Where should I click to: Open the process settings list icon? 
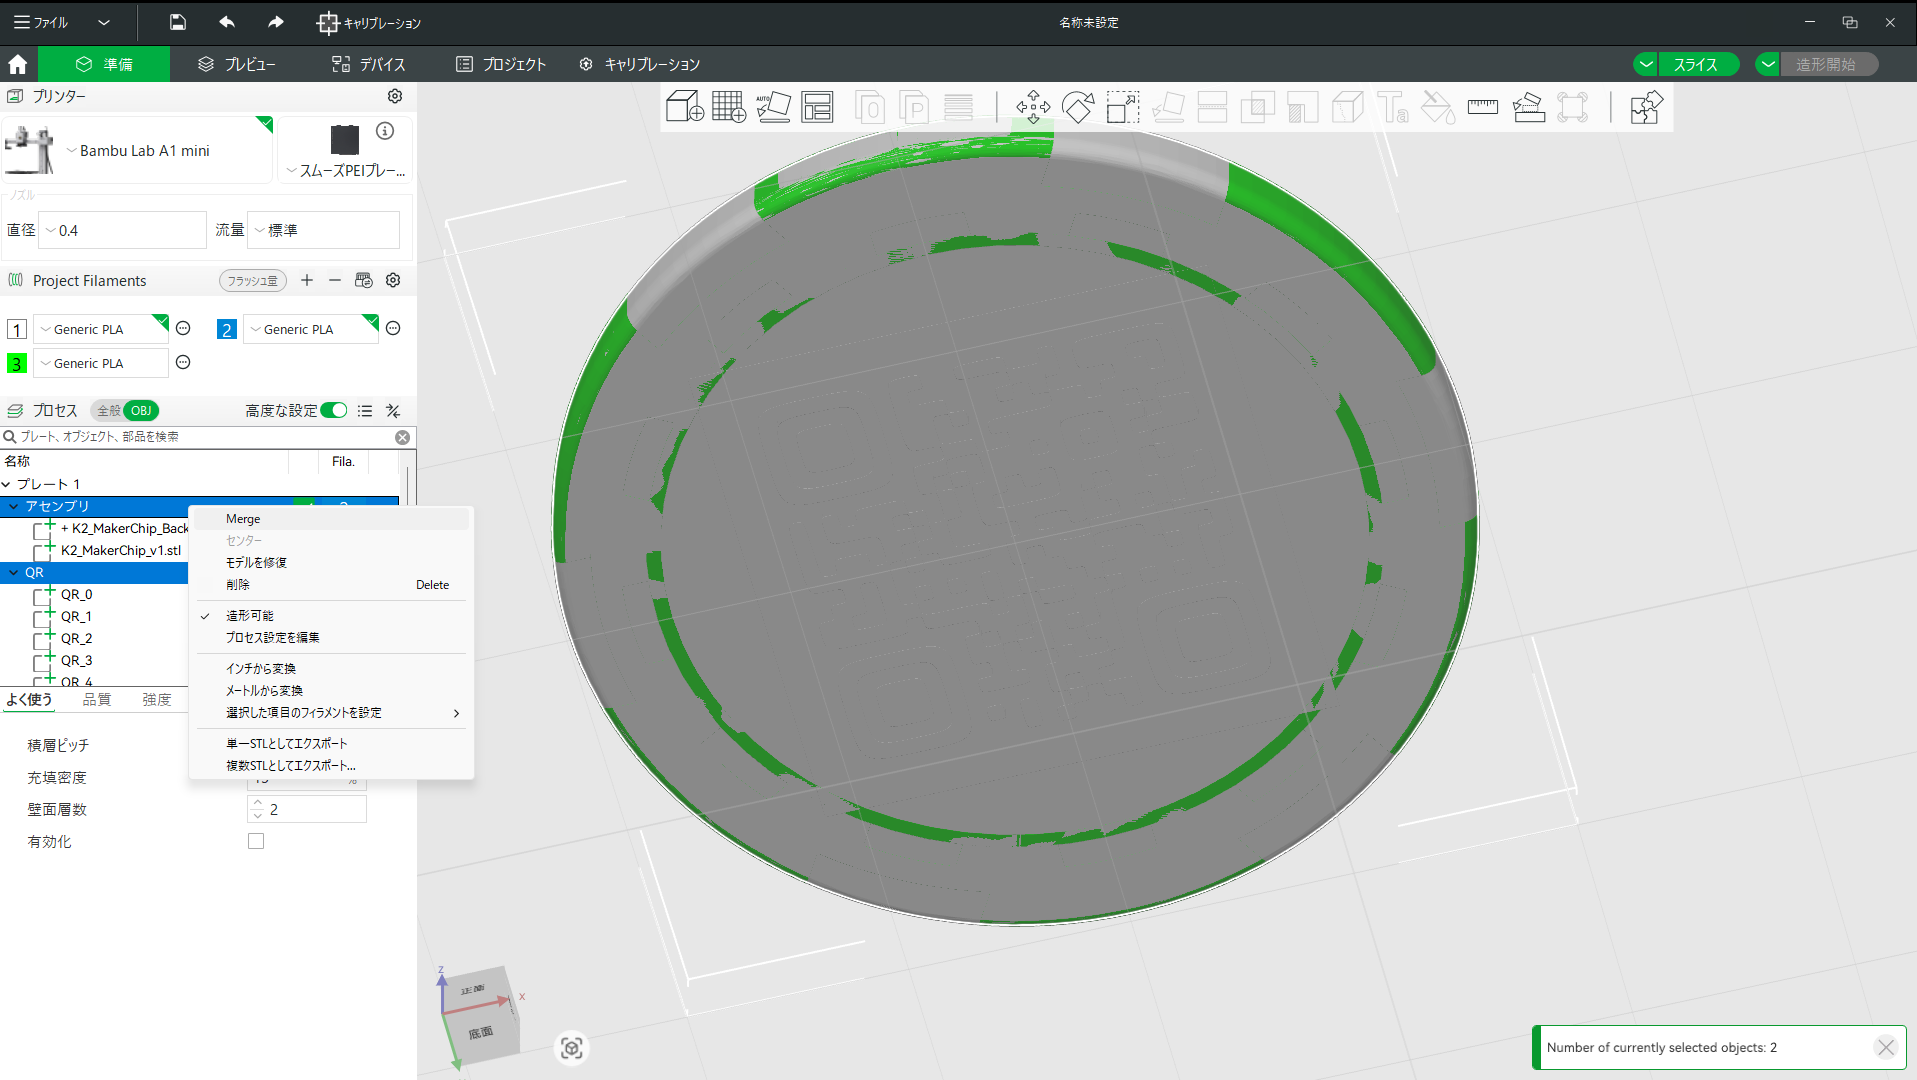tap(365, 411)
